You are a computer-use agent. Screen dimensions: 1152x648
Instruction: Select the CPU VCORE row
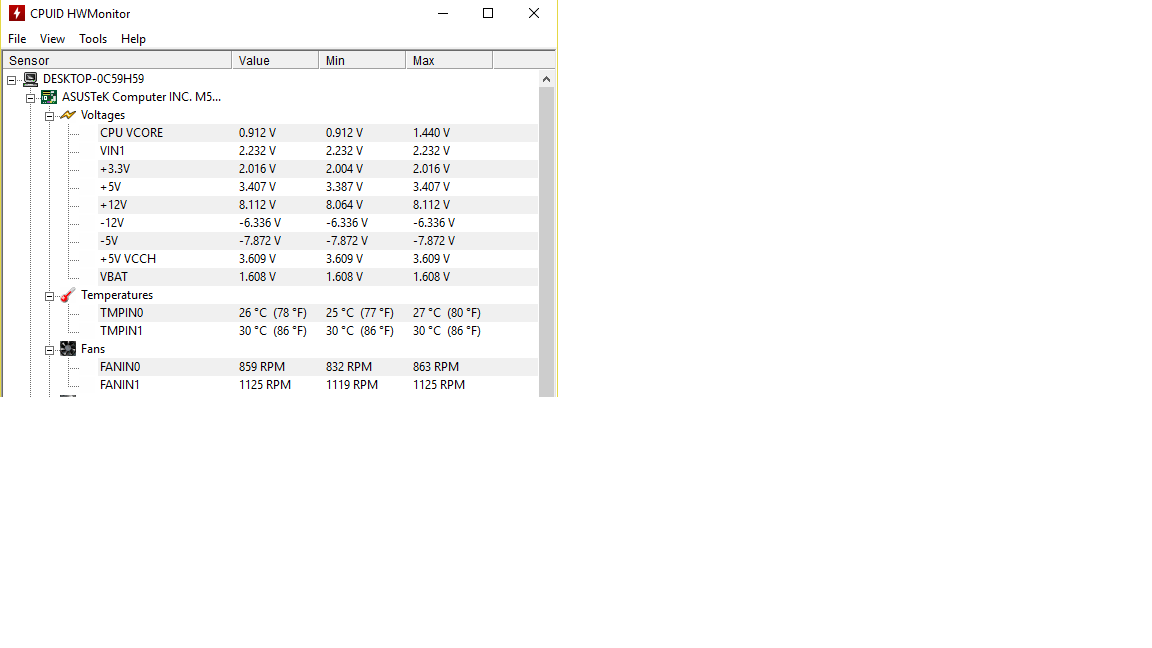point(317,133)
